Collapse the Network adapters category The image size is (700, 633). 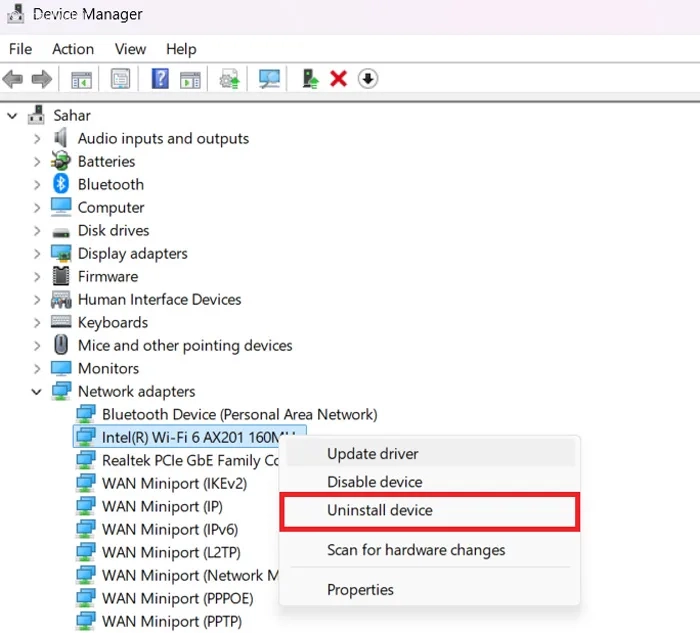point(37,392)
